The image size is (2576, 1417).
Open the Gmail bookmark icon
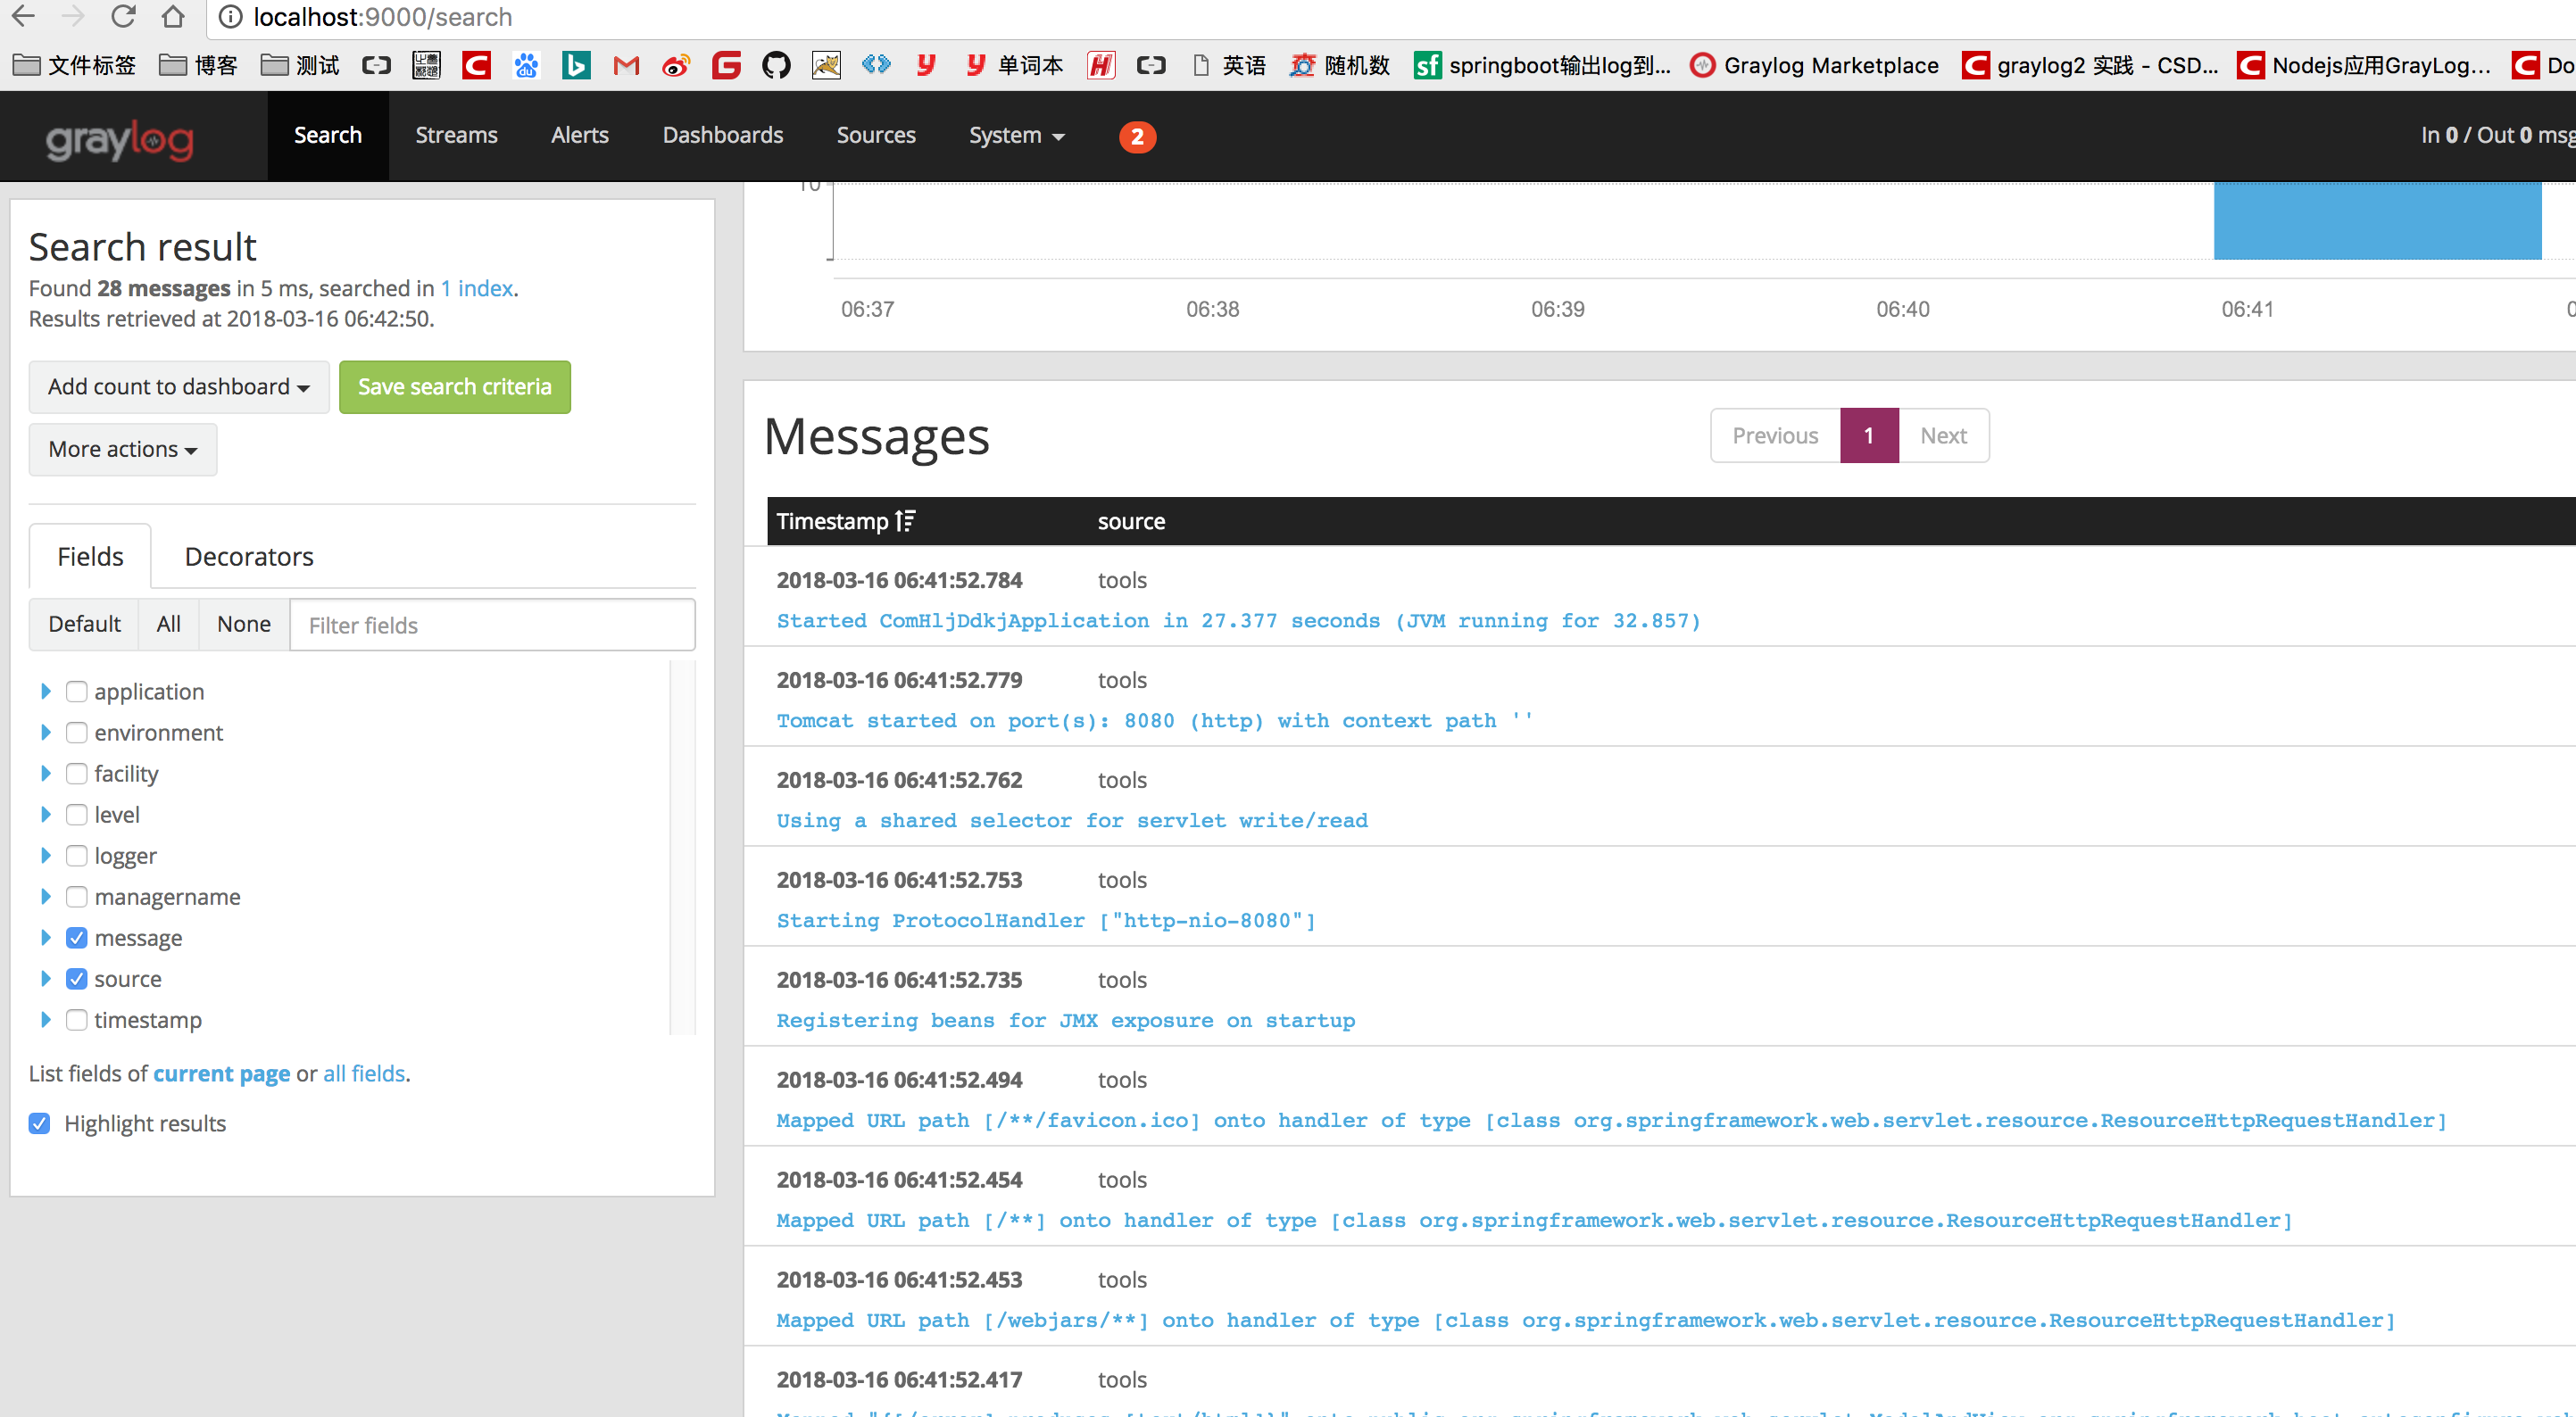tap(626, 66)
